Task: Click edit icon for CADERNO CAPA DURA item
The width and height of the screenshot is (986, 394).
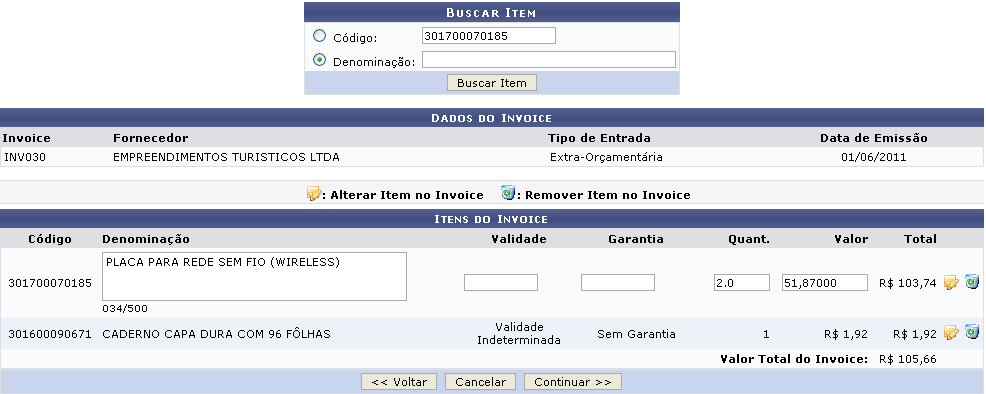Action: (951, 333)
